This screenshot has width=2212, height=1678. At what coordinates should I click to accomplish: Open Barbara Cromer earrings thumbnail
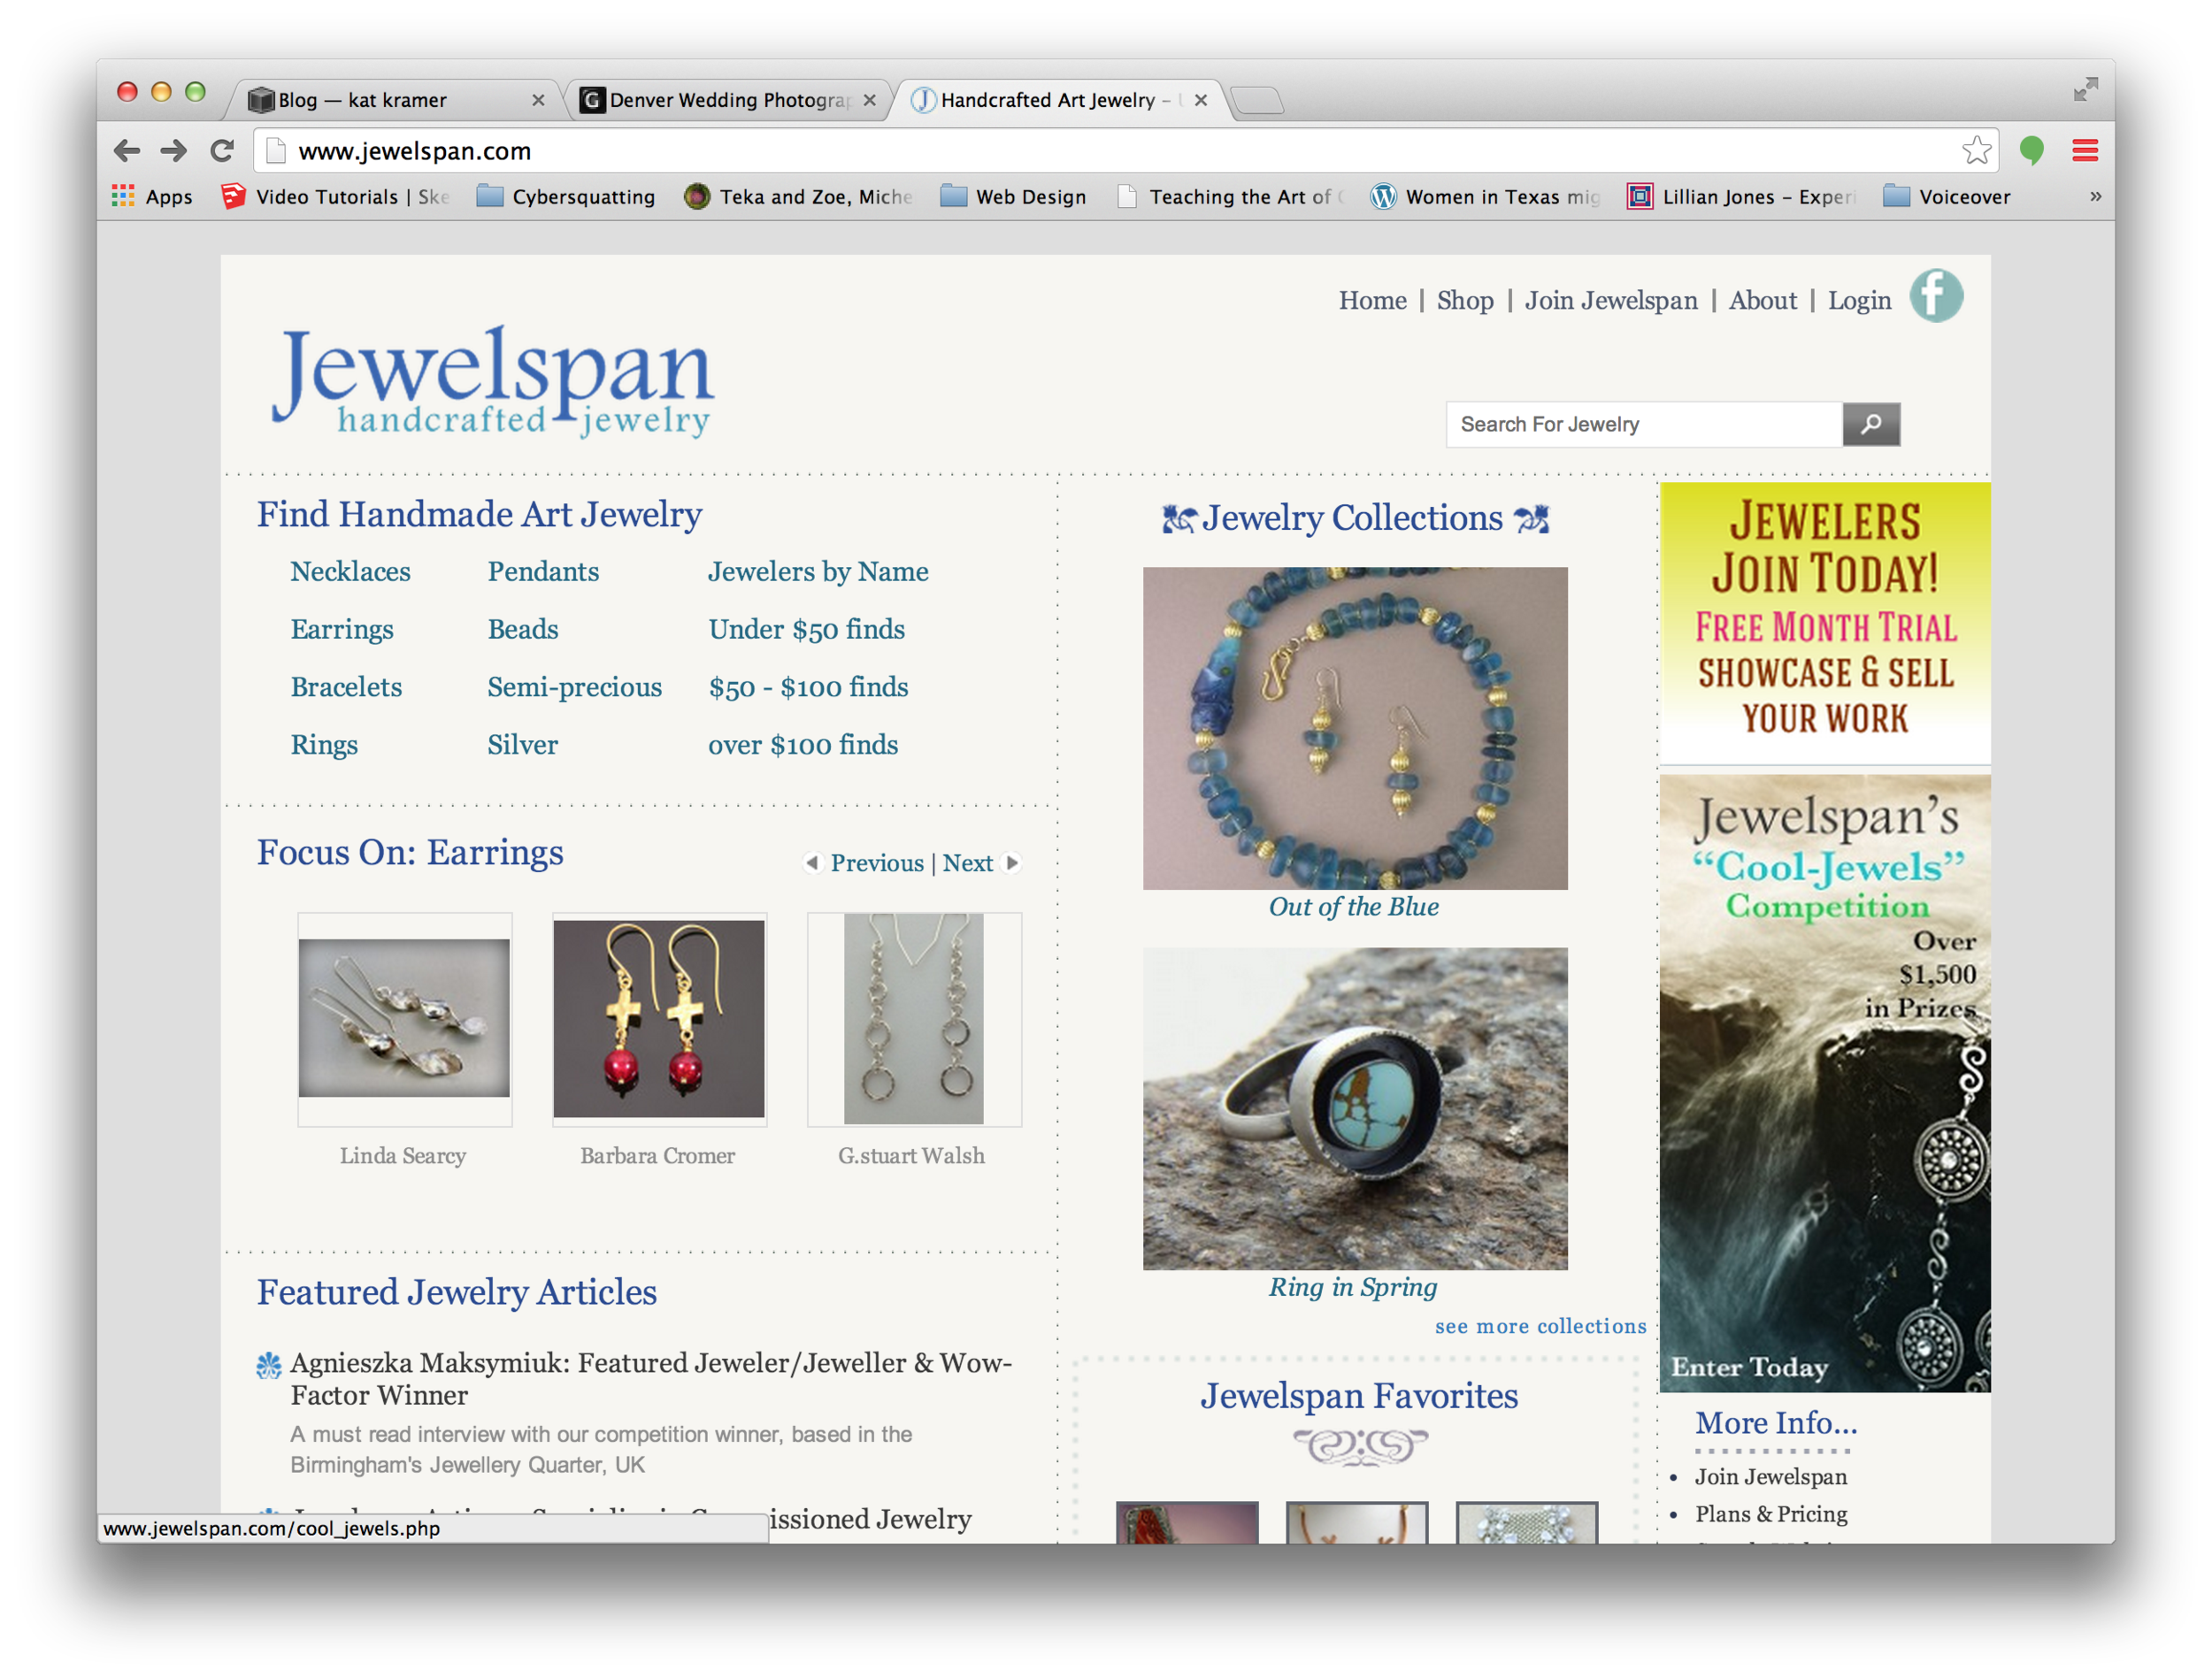[x=659, y=1019]
